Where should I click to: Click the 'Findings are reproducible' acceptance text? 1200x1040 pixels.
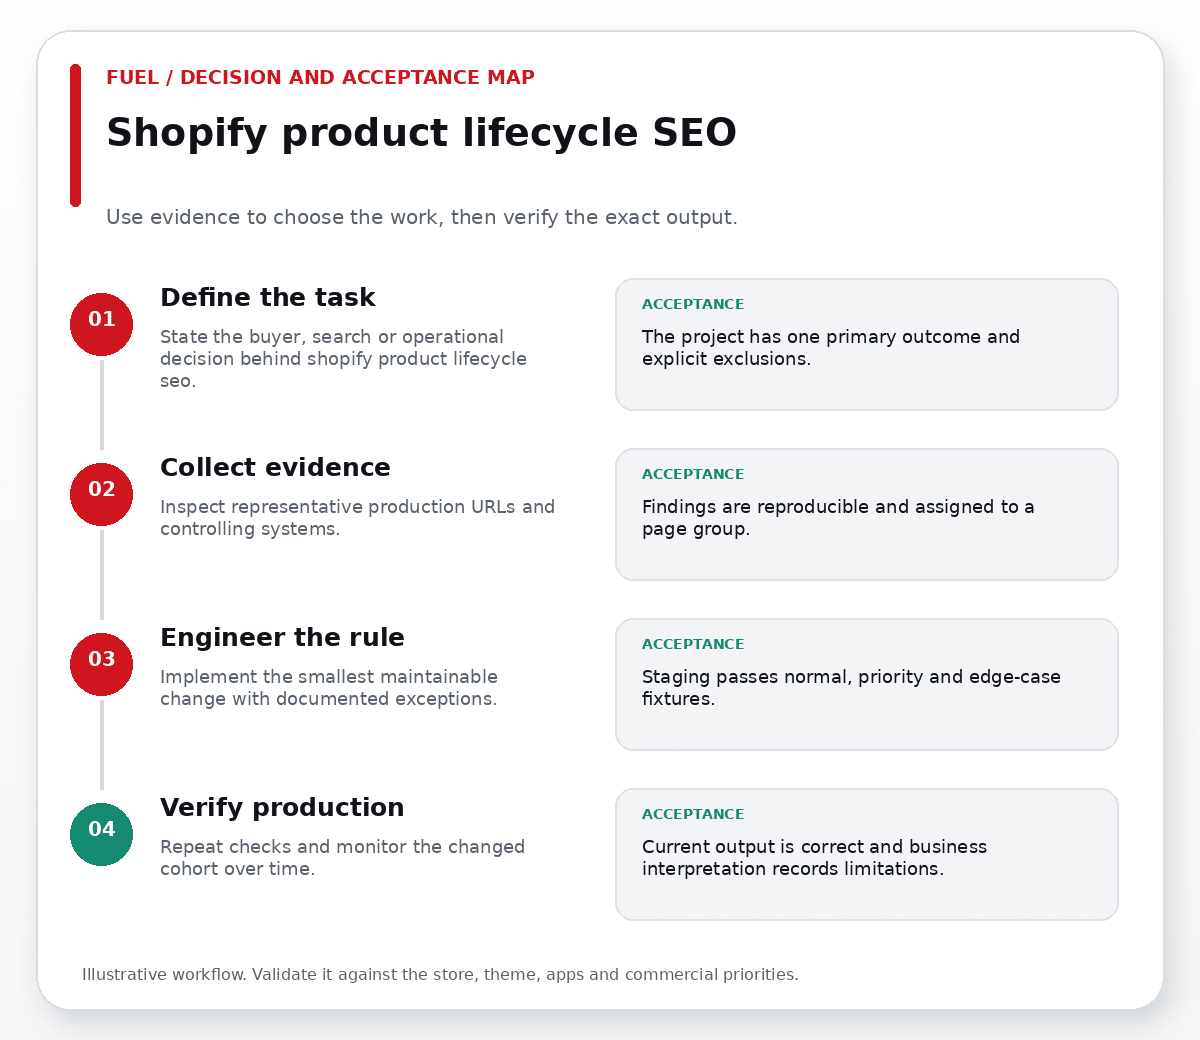pos(838,518)
